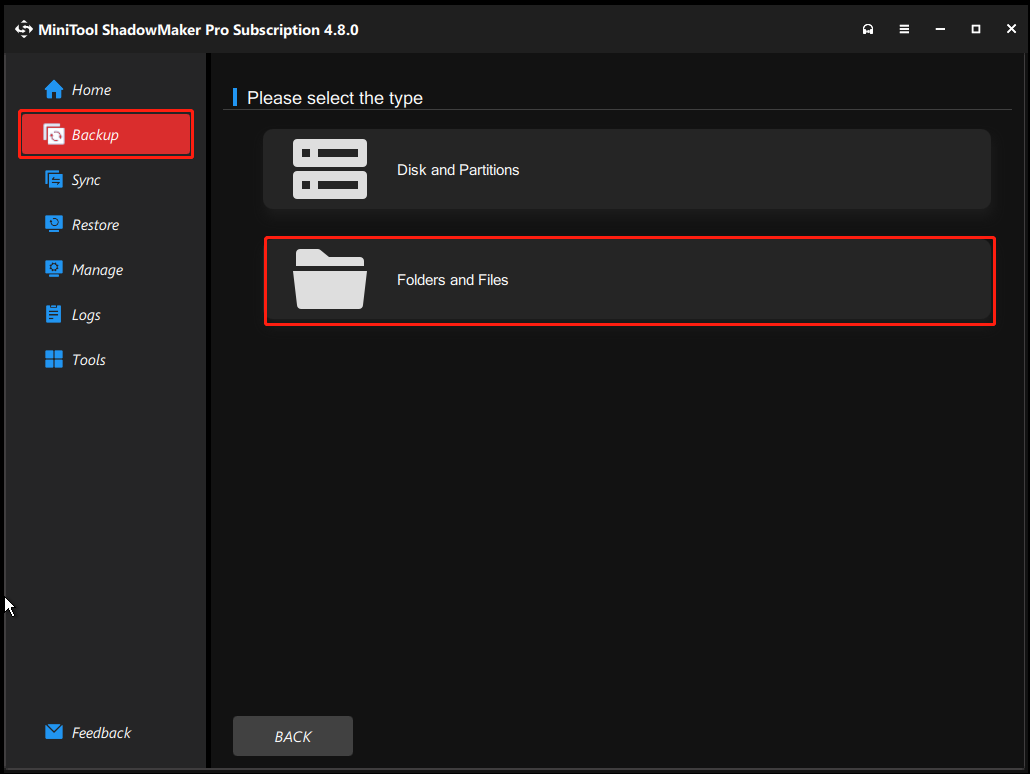
Task: Open the Manage section
Action: tap(95, 269)
